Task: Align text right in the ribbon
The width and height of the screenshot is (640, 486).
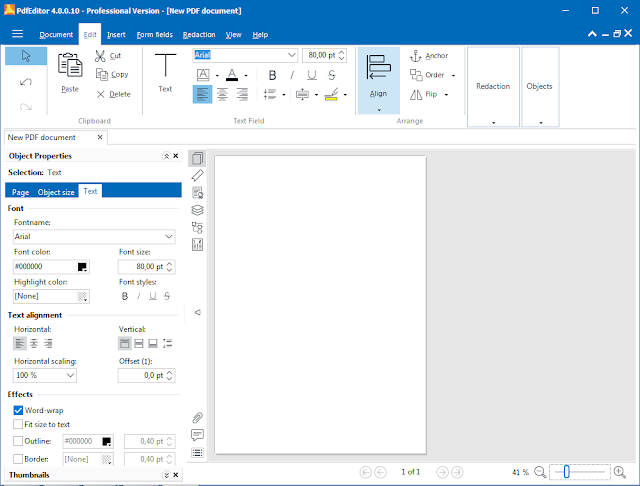Action: 242,95
